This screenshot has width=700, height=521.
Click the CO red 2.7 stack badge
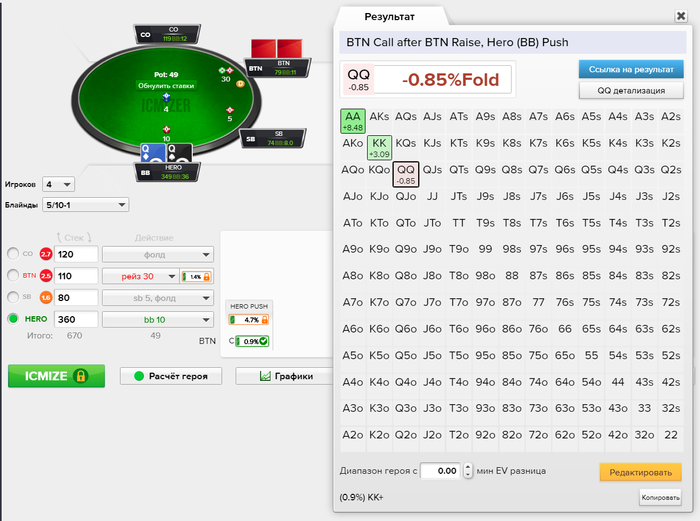point(46,254)
